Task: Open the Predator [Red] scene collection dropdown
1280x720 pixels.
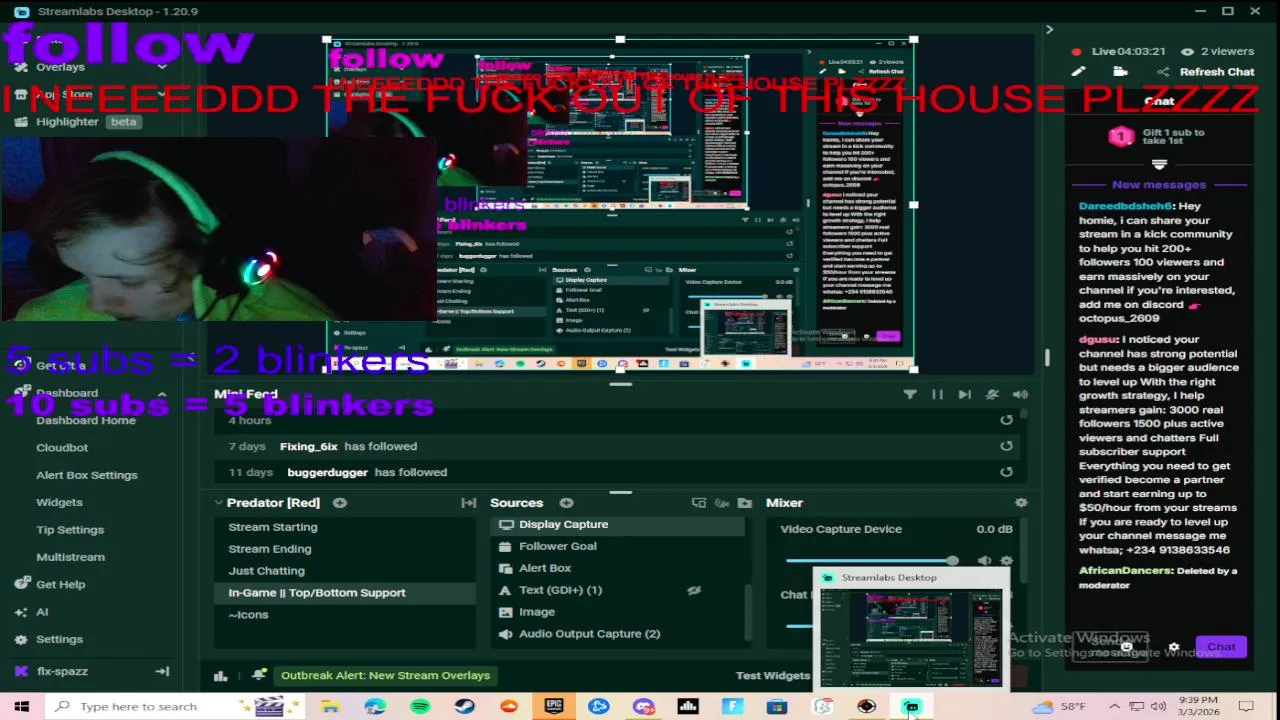Action: (x=266, y=503)
